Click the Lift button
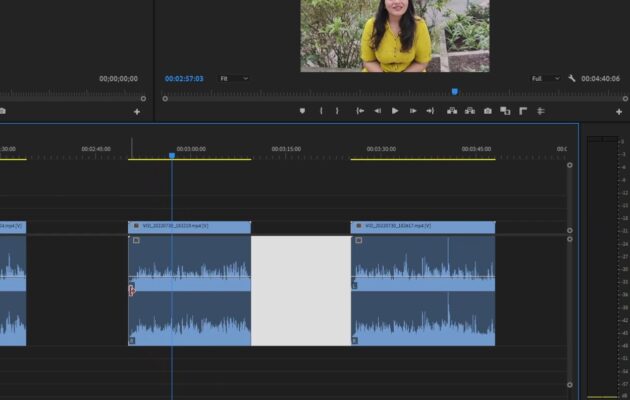630x400 pixels. 453,111
